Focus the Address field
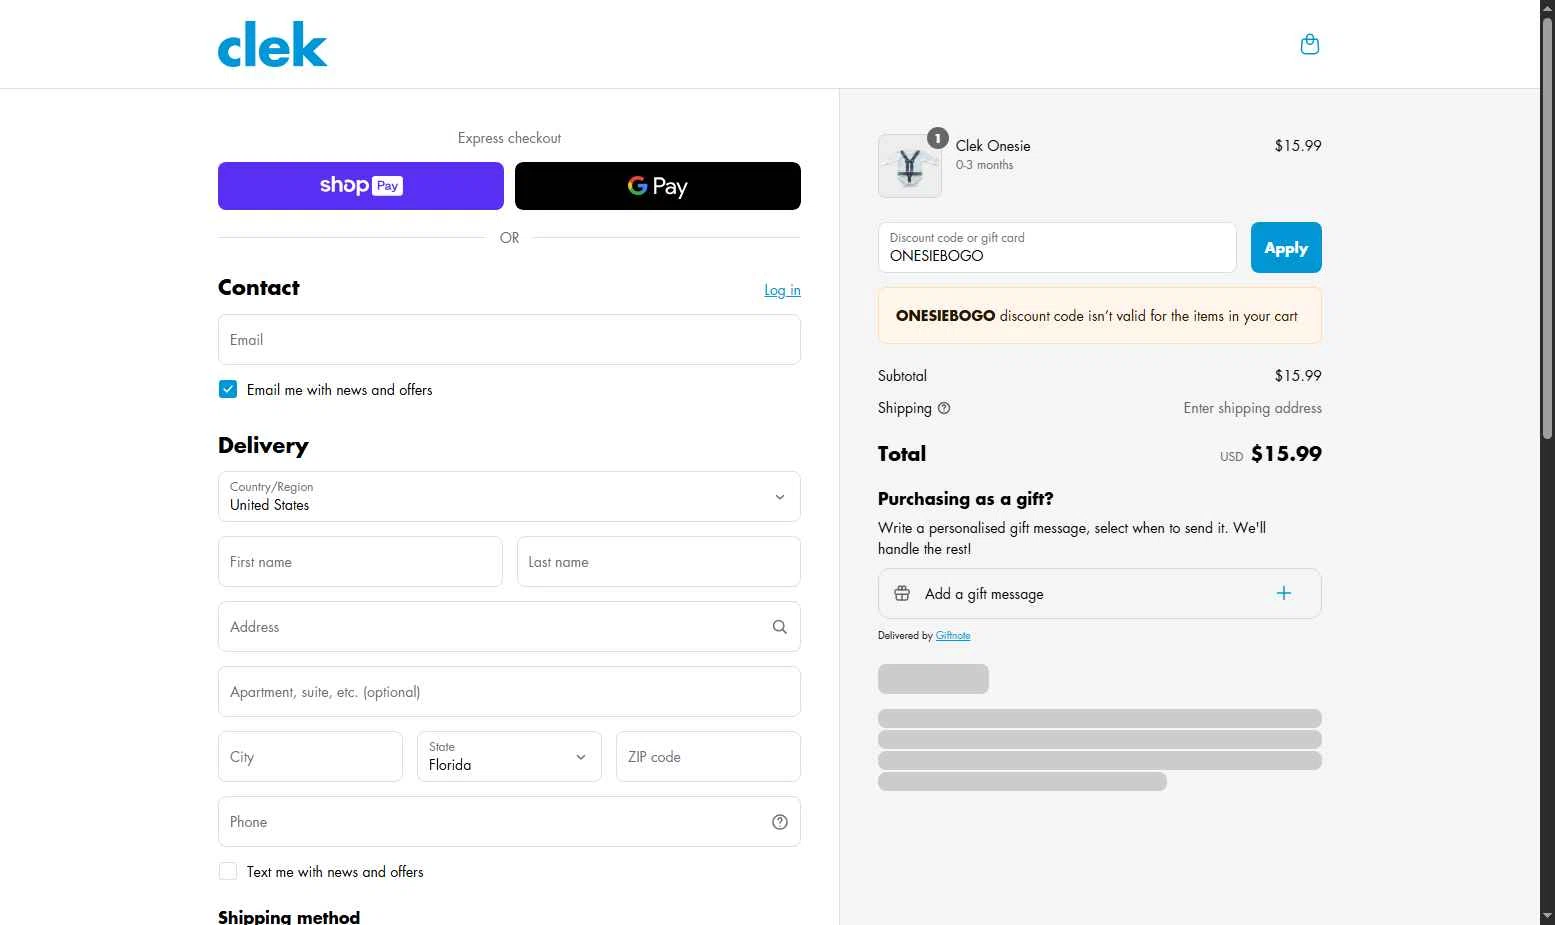This screenshot has width=1555, height=925. (x=509, y=627)
